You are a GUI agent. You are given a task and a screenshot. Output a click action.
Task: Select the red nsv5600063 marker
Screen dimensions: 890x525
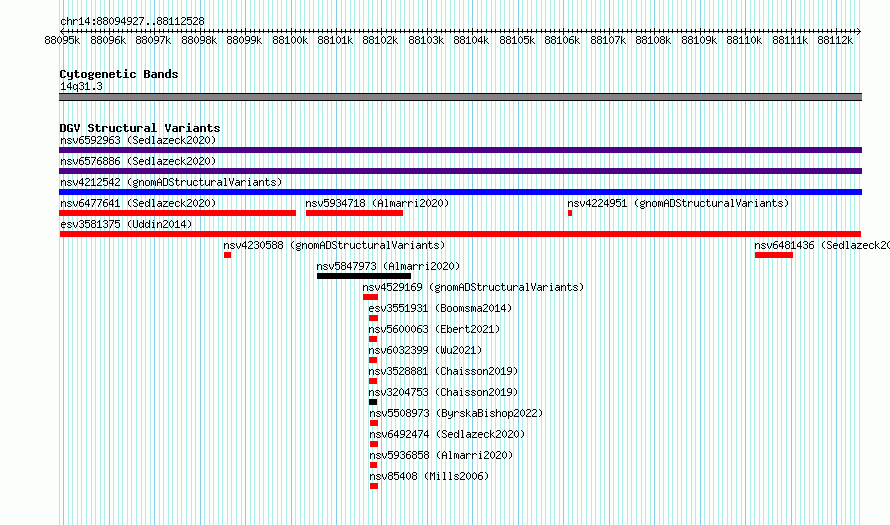pyautogui.click(x=373, y=339)
